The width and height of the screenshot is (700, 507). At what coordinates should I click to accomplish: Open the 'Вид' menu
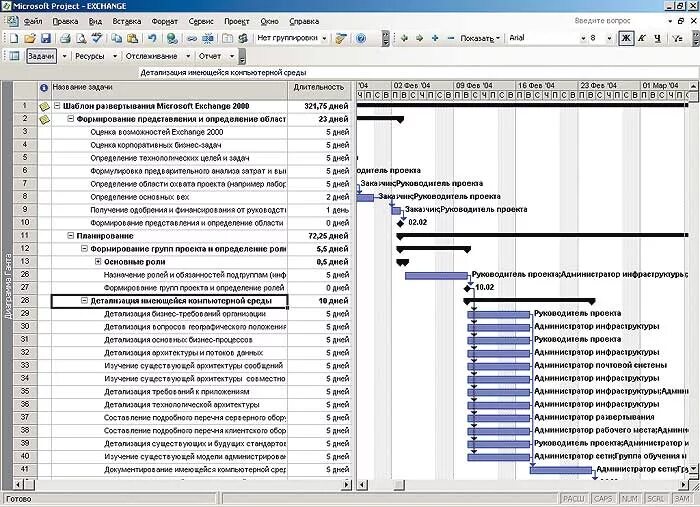pos(95,21)
